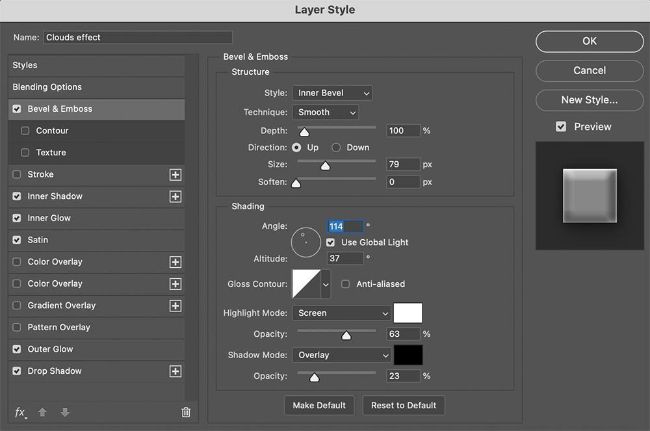Add another Inner Shadow with plus icon

[x=175, y=196]
